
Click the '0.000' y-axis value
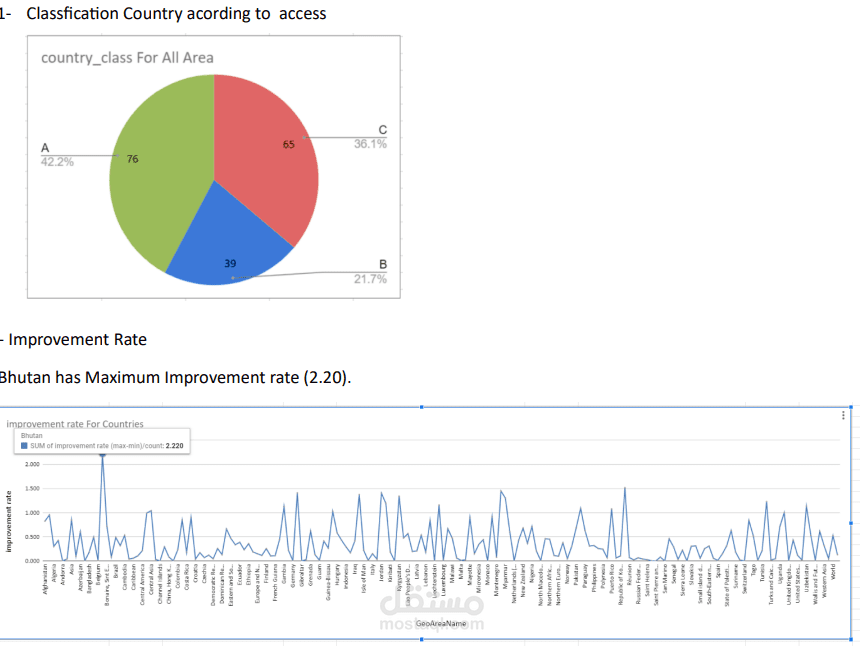pos(33,561)
